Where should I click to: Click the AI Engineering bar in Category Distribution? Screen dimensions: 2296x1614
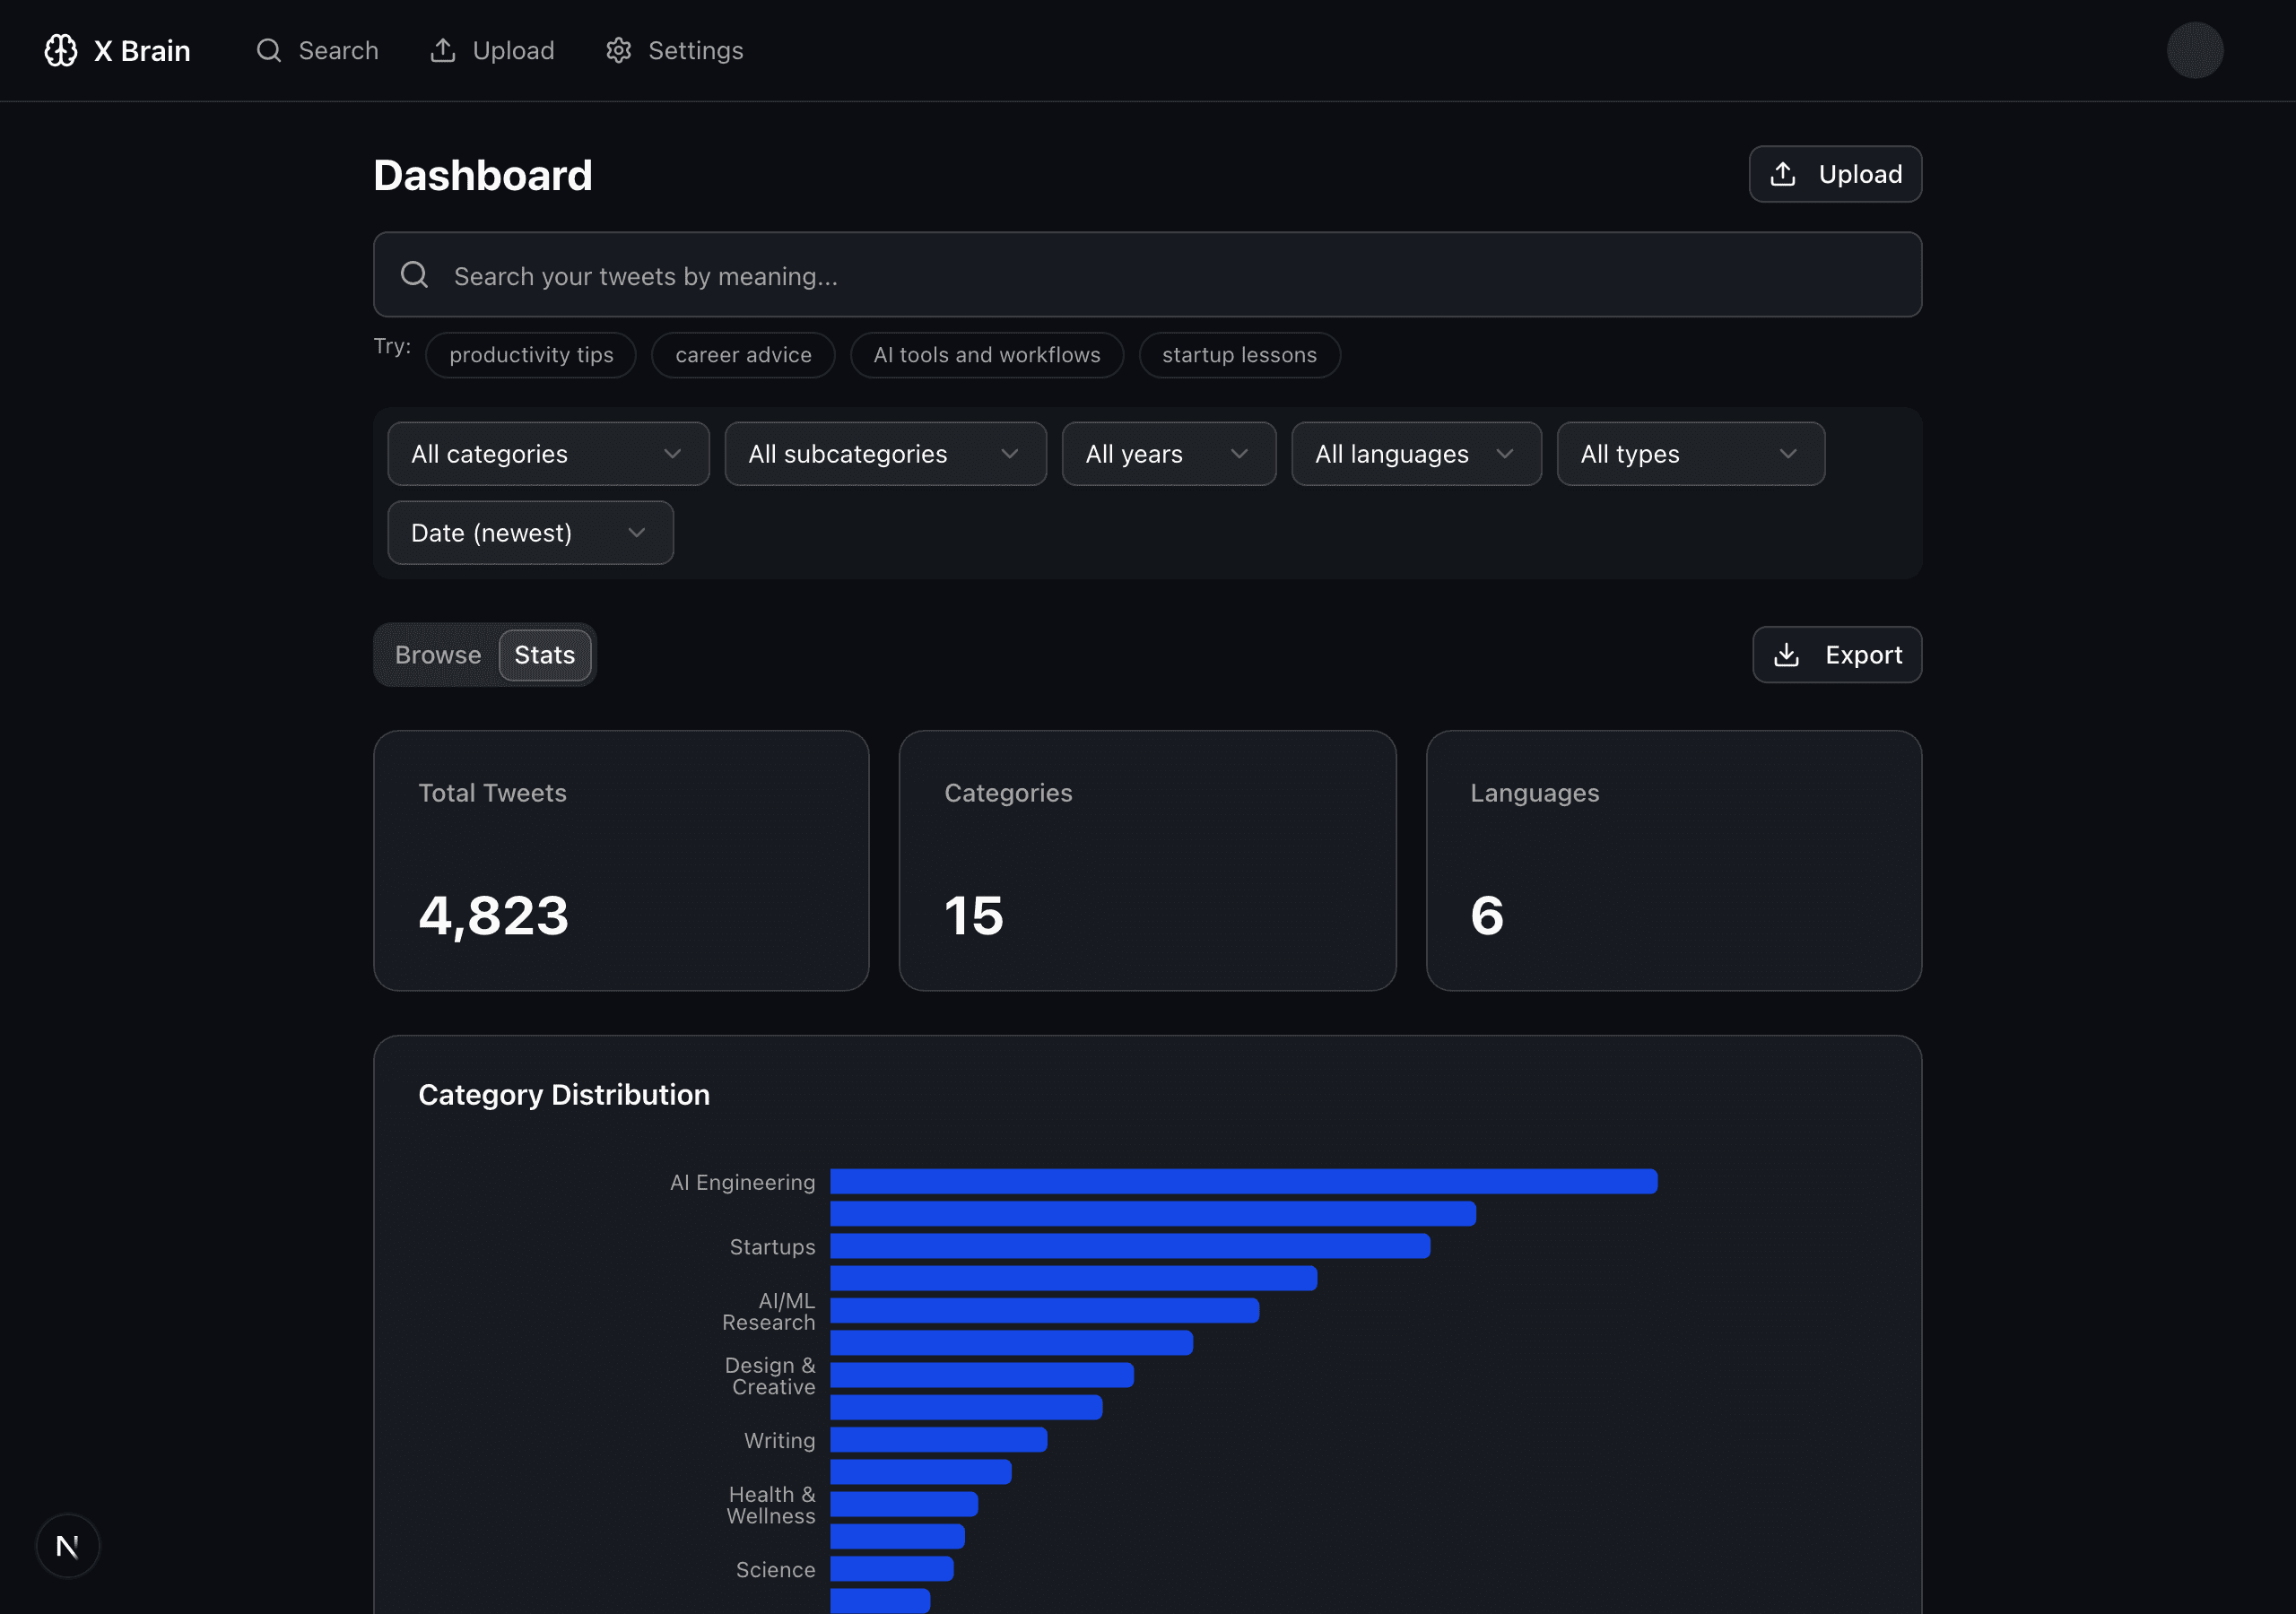(x=1240, y=1182)
